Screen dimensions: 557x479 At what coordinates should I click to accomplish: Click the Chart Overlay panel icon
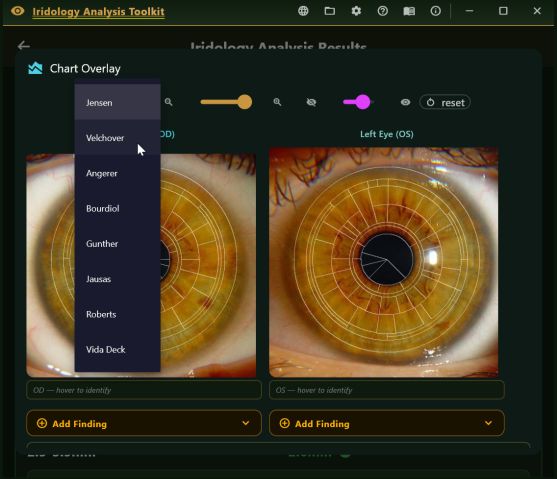click(x=35, y=68)
